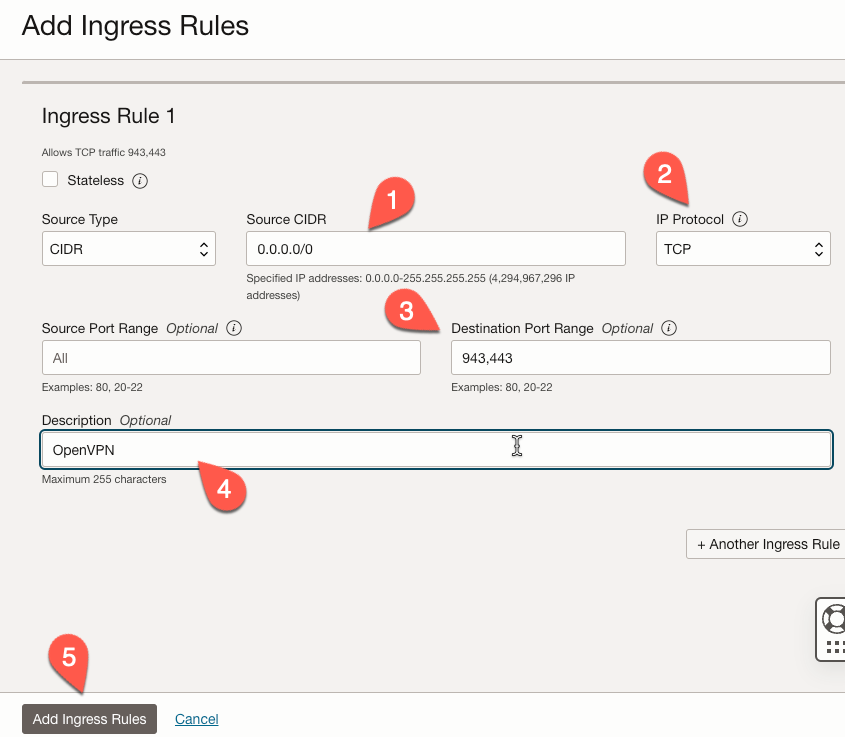Focus the Description field containing OpenVPN

(437, 449)
